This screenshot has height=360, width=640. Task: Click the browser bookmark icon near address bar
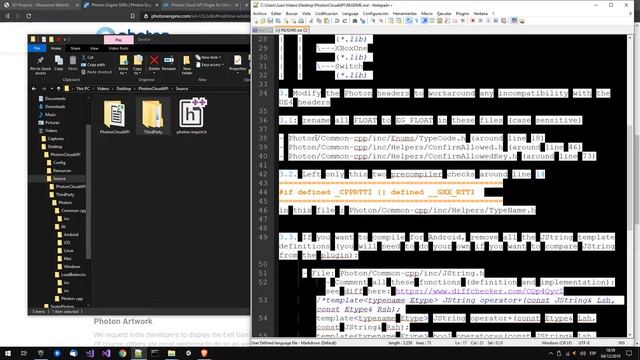click(x=132, y=16)
